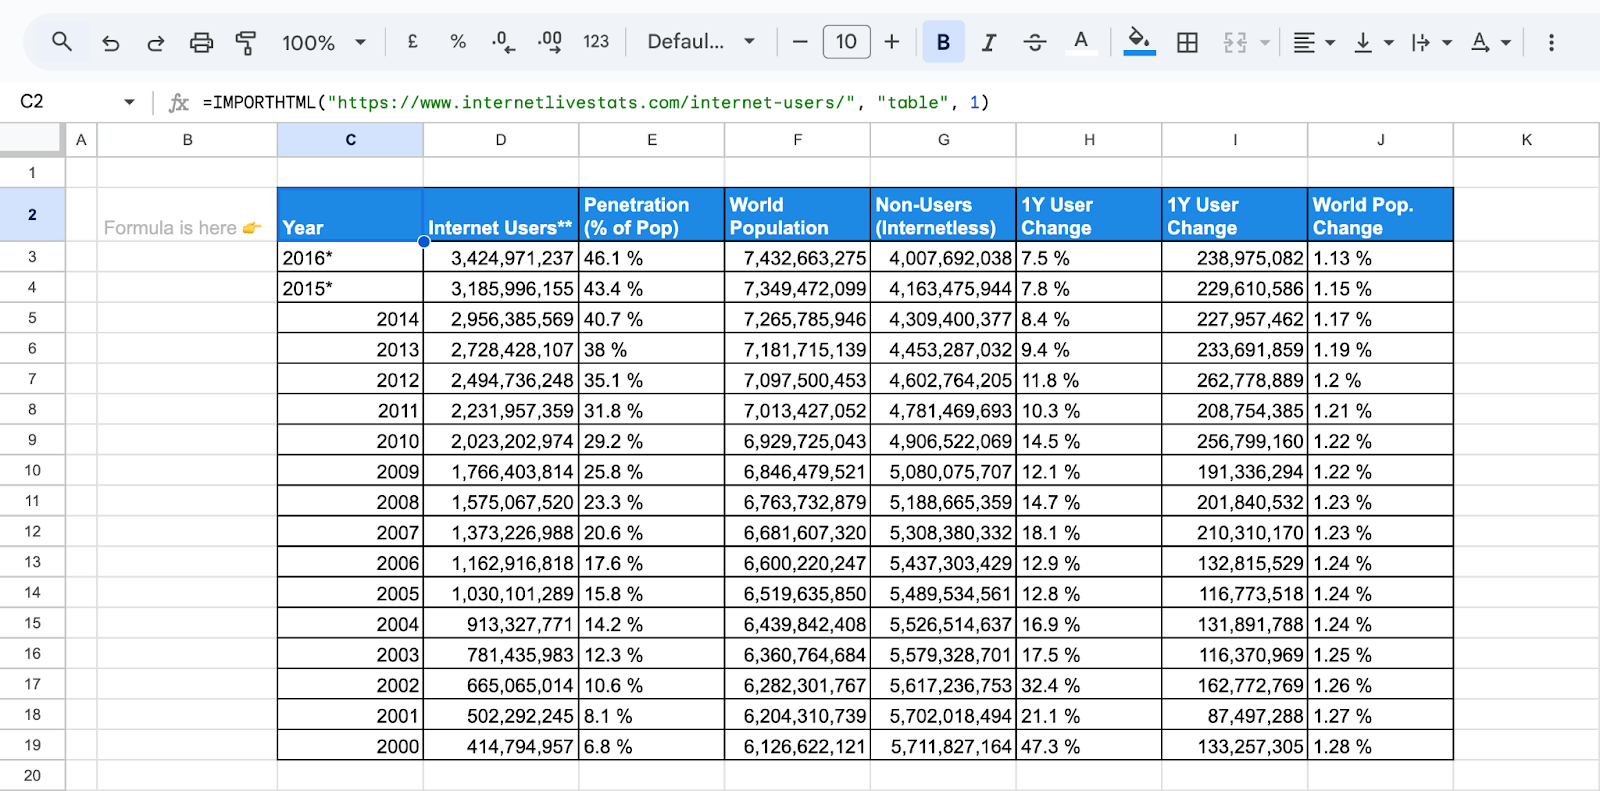The image size is (1600, 791).
Task: Select the 2010 year cell
Action: click(350, 441)
